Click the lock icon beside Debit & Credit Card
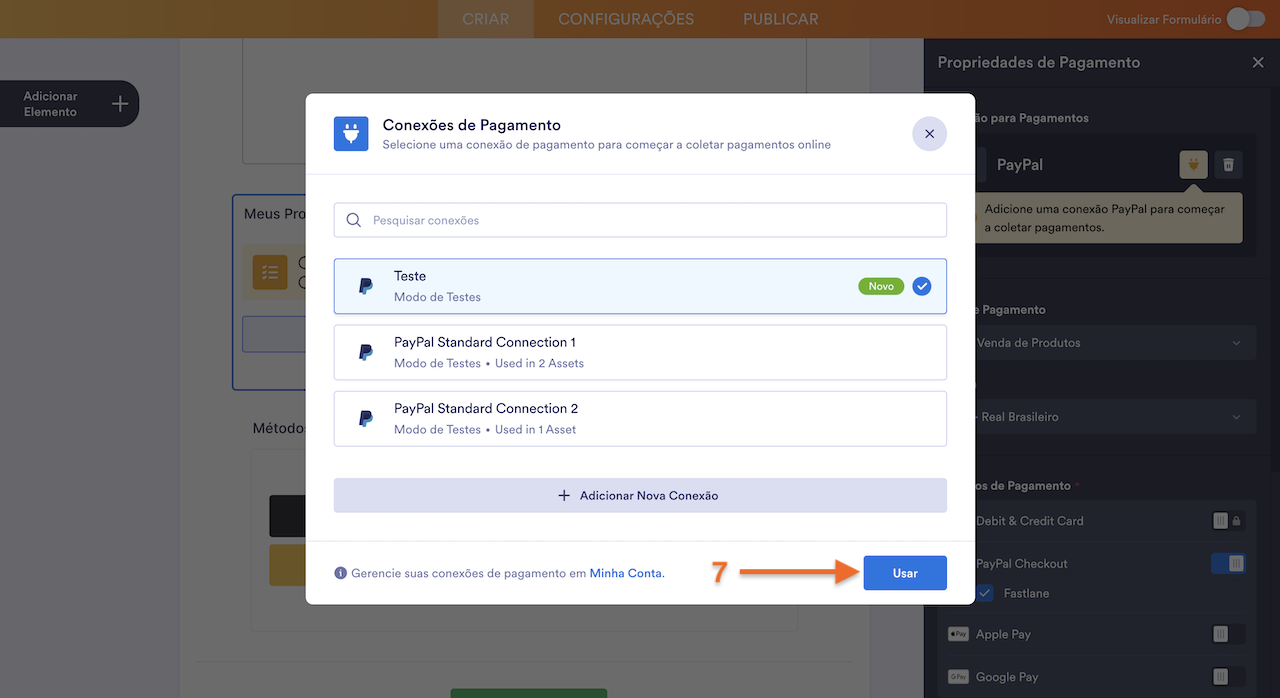 coord(1237,520)
